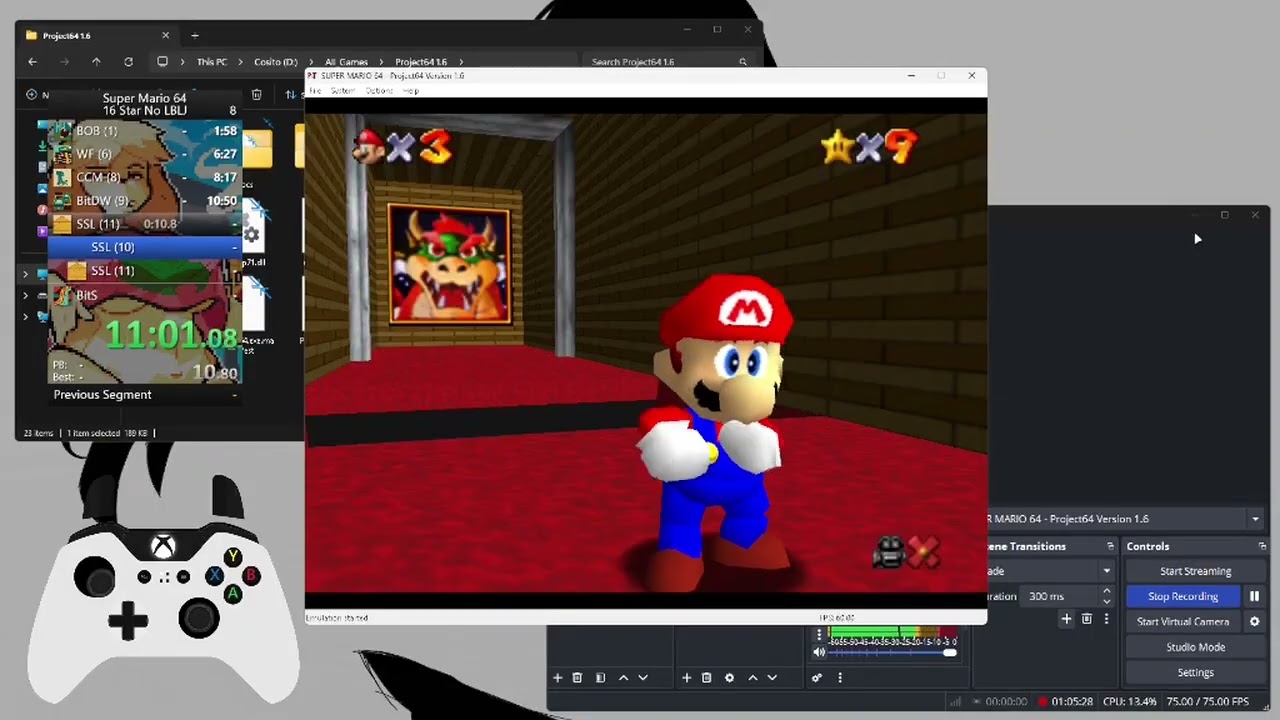The width and height of the screenshot is (1280, 720).
Task: Select BOB (1) split in LiveSplit
Action: point(144,131)
